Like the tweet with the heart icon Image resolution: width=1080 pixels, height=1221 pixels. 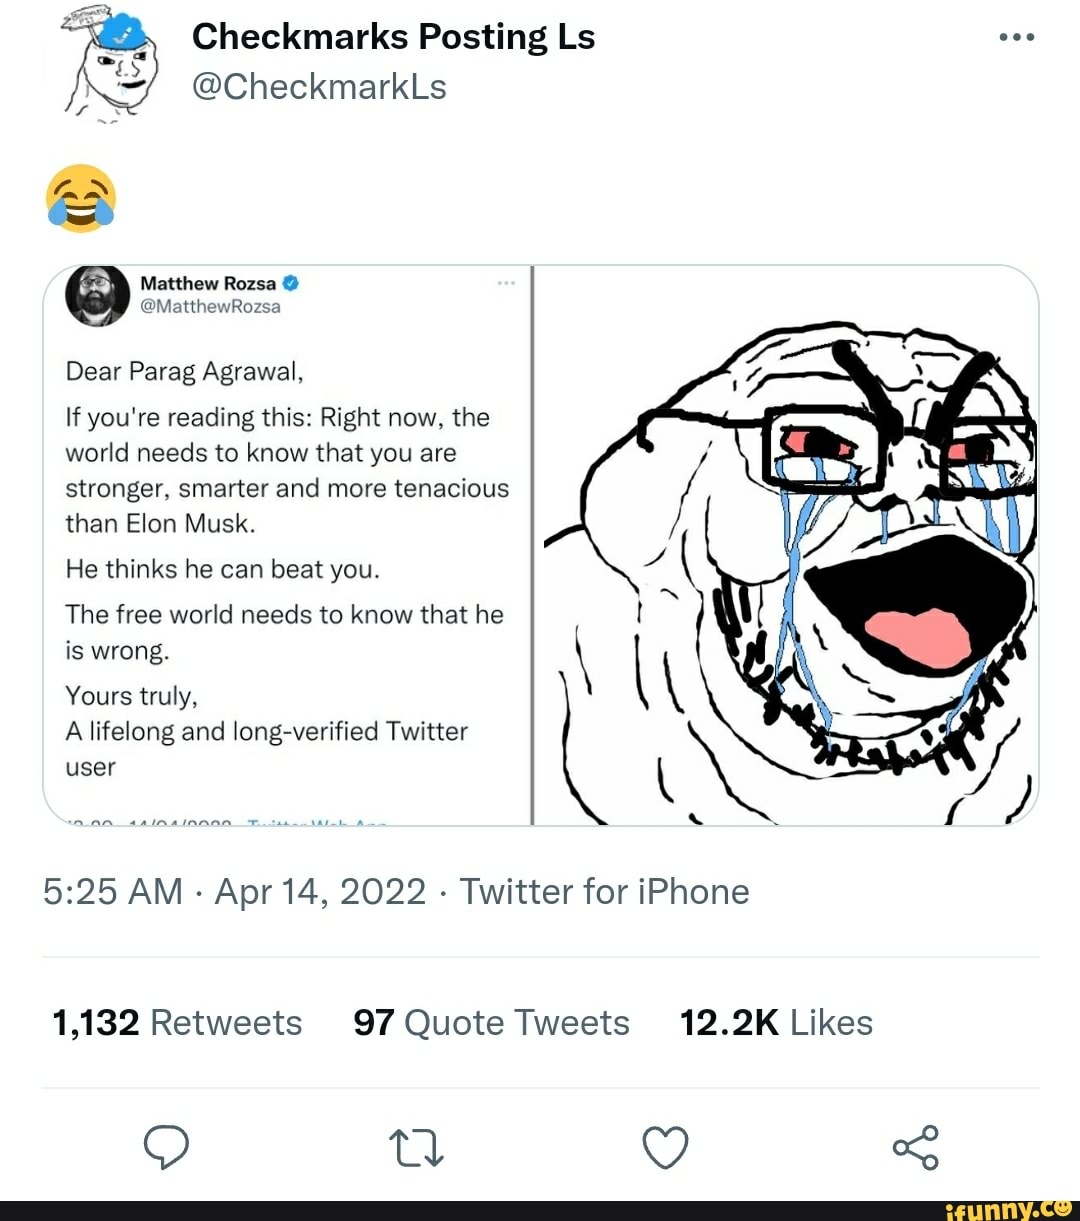point(665,1148)
